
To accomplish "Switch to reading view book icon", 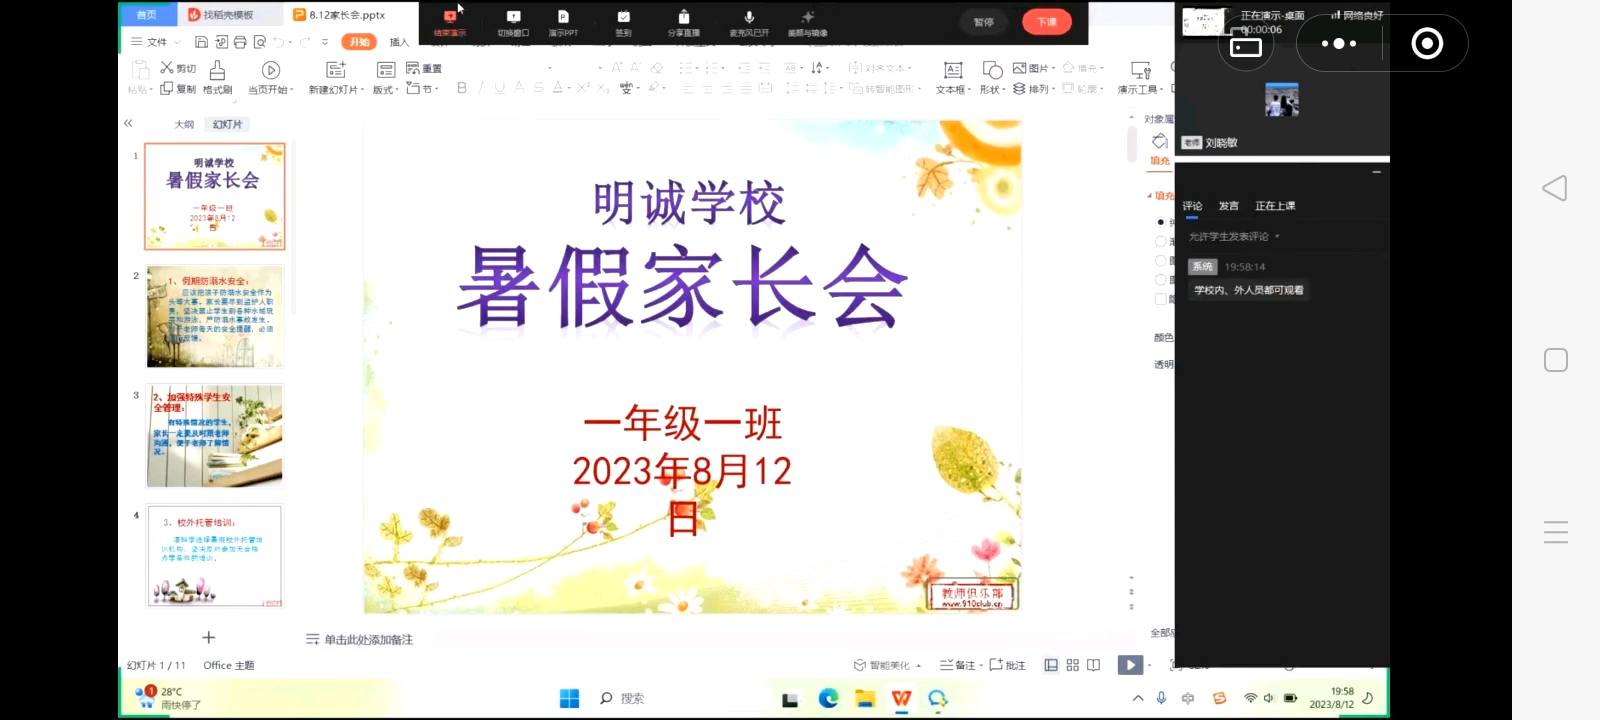I will pos(1094,665).
